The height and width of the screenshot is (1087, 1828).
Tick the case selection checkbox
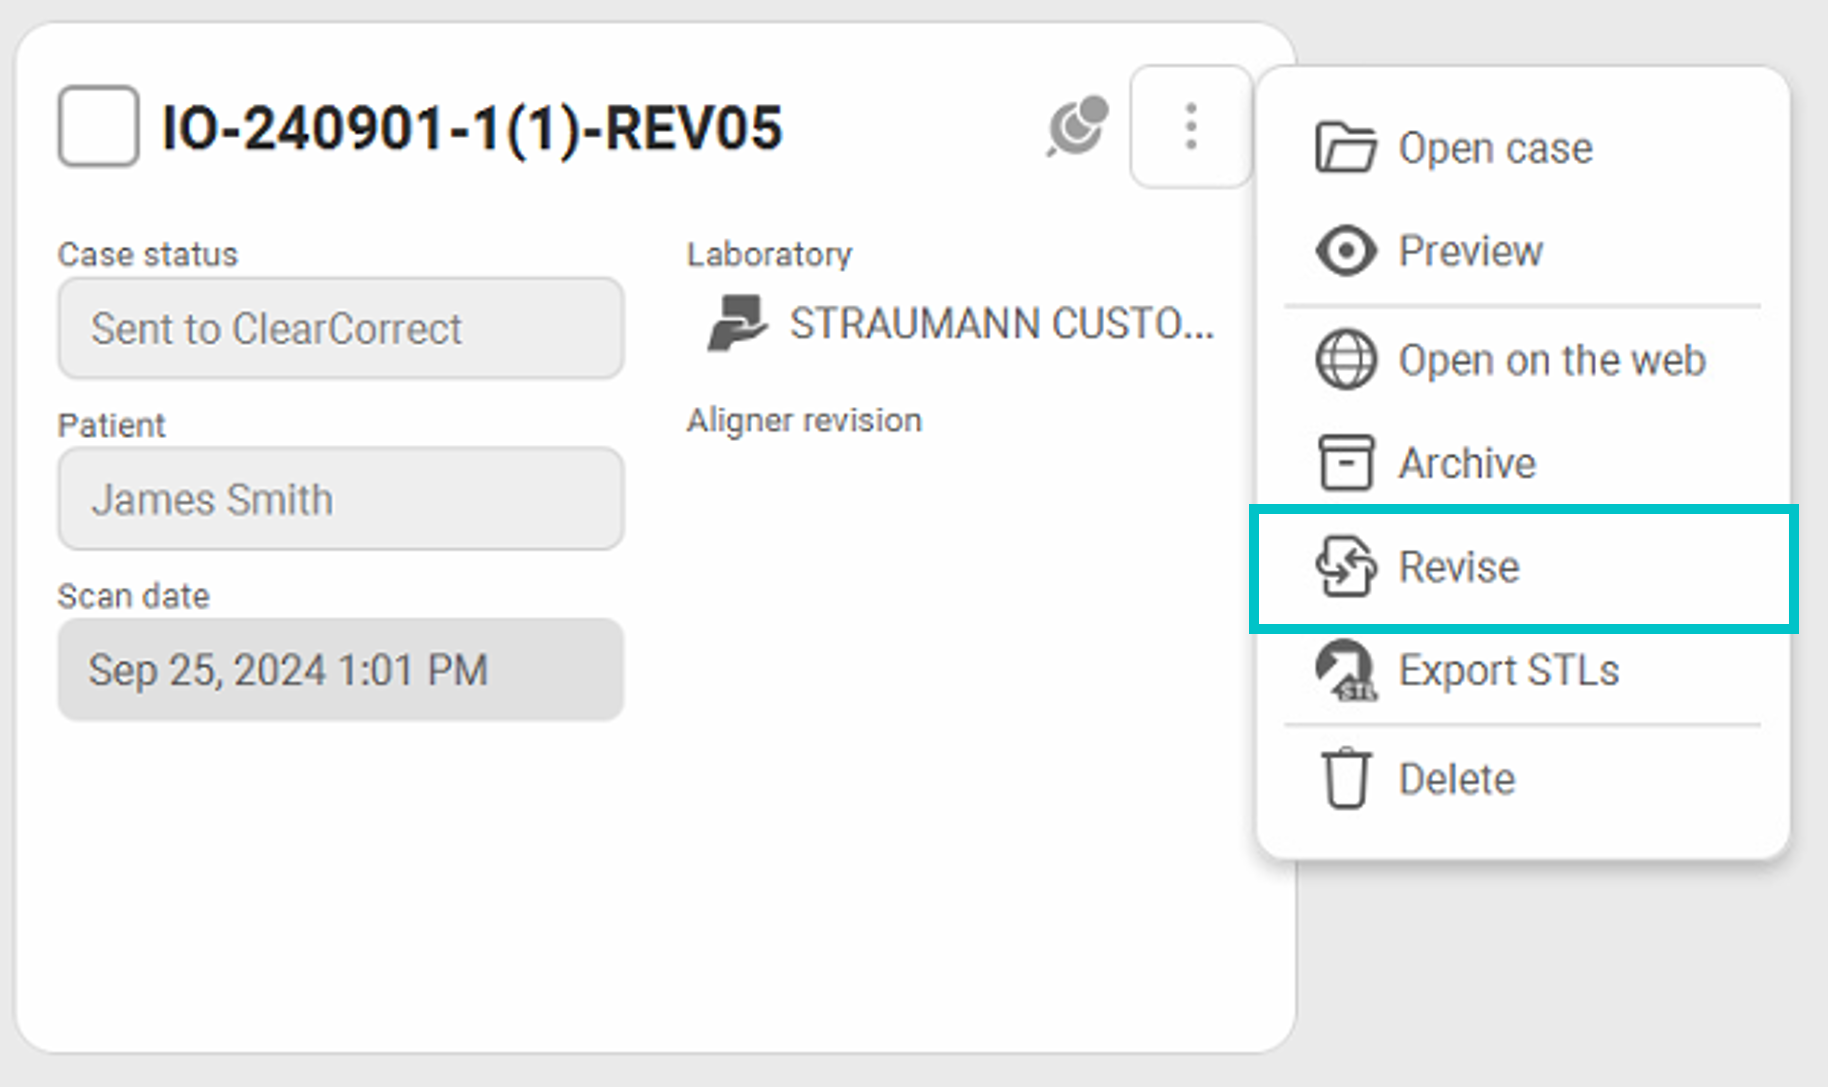point(98,127)
